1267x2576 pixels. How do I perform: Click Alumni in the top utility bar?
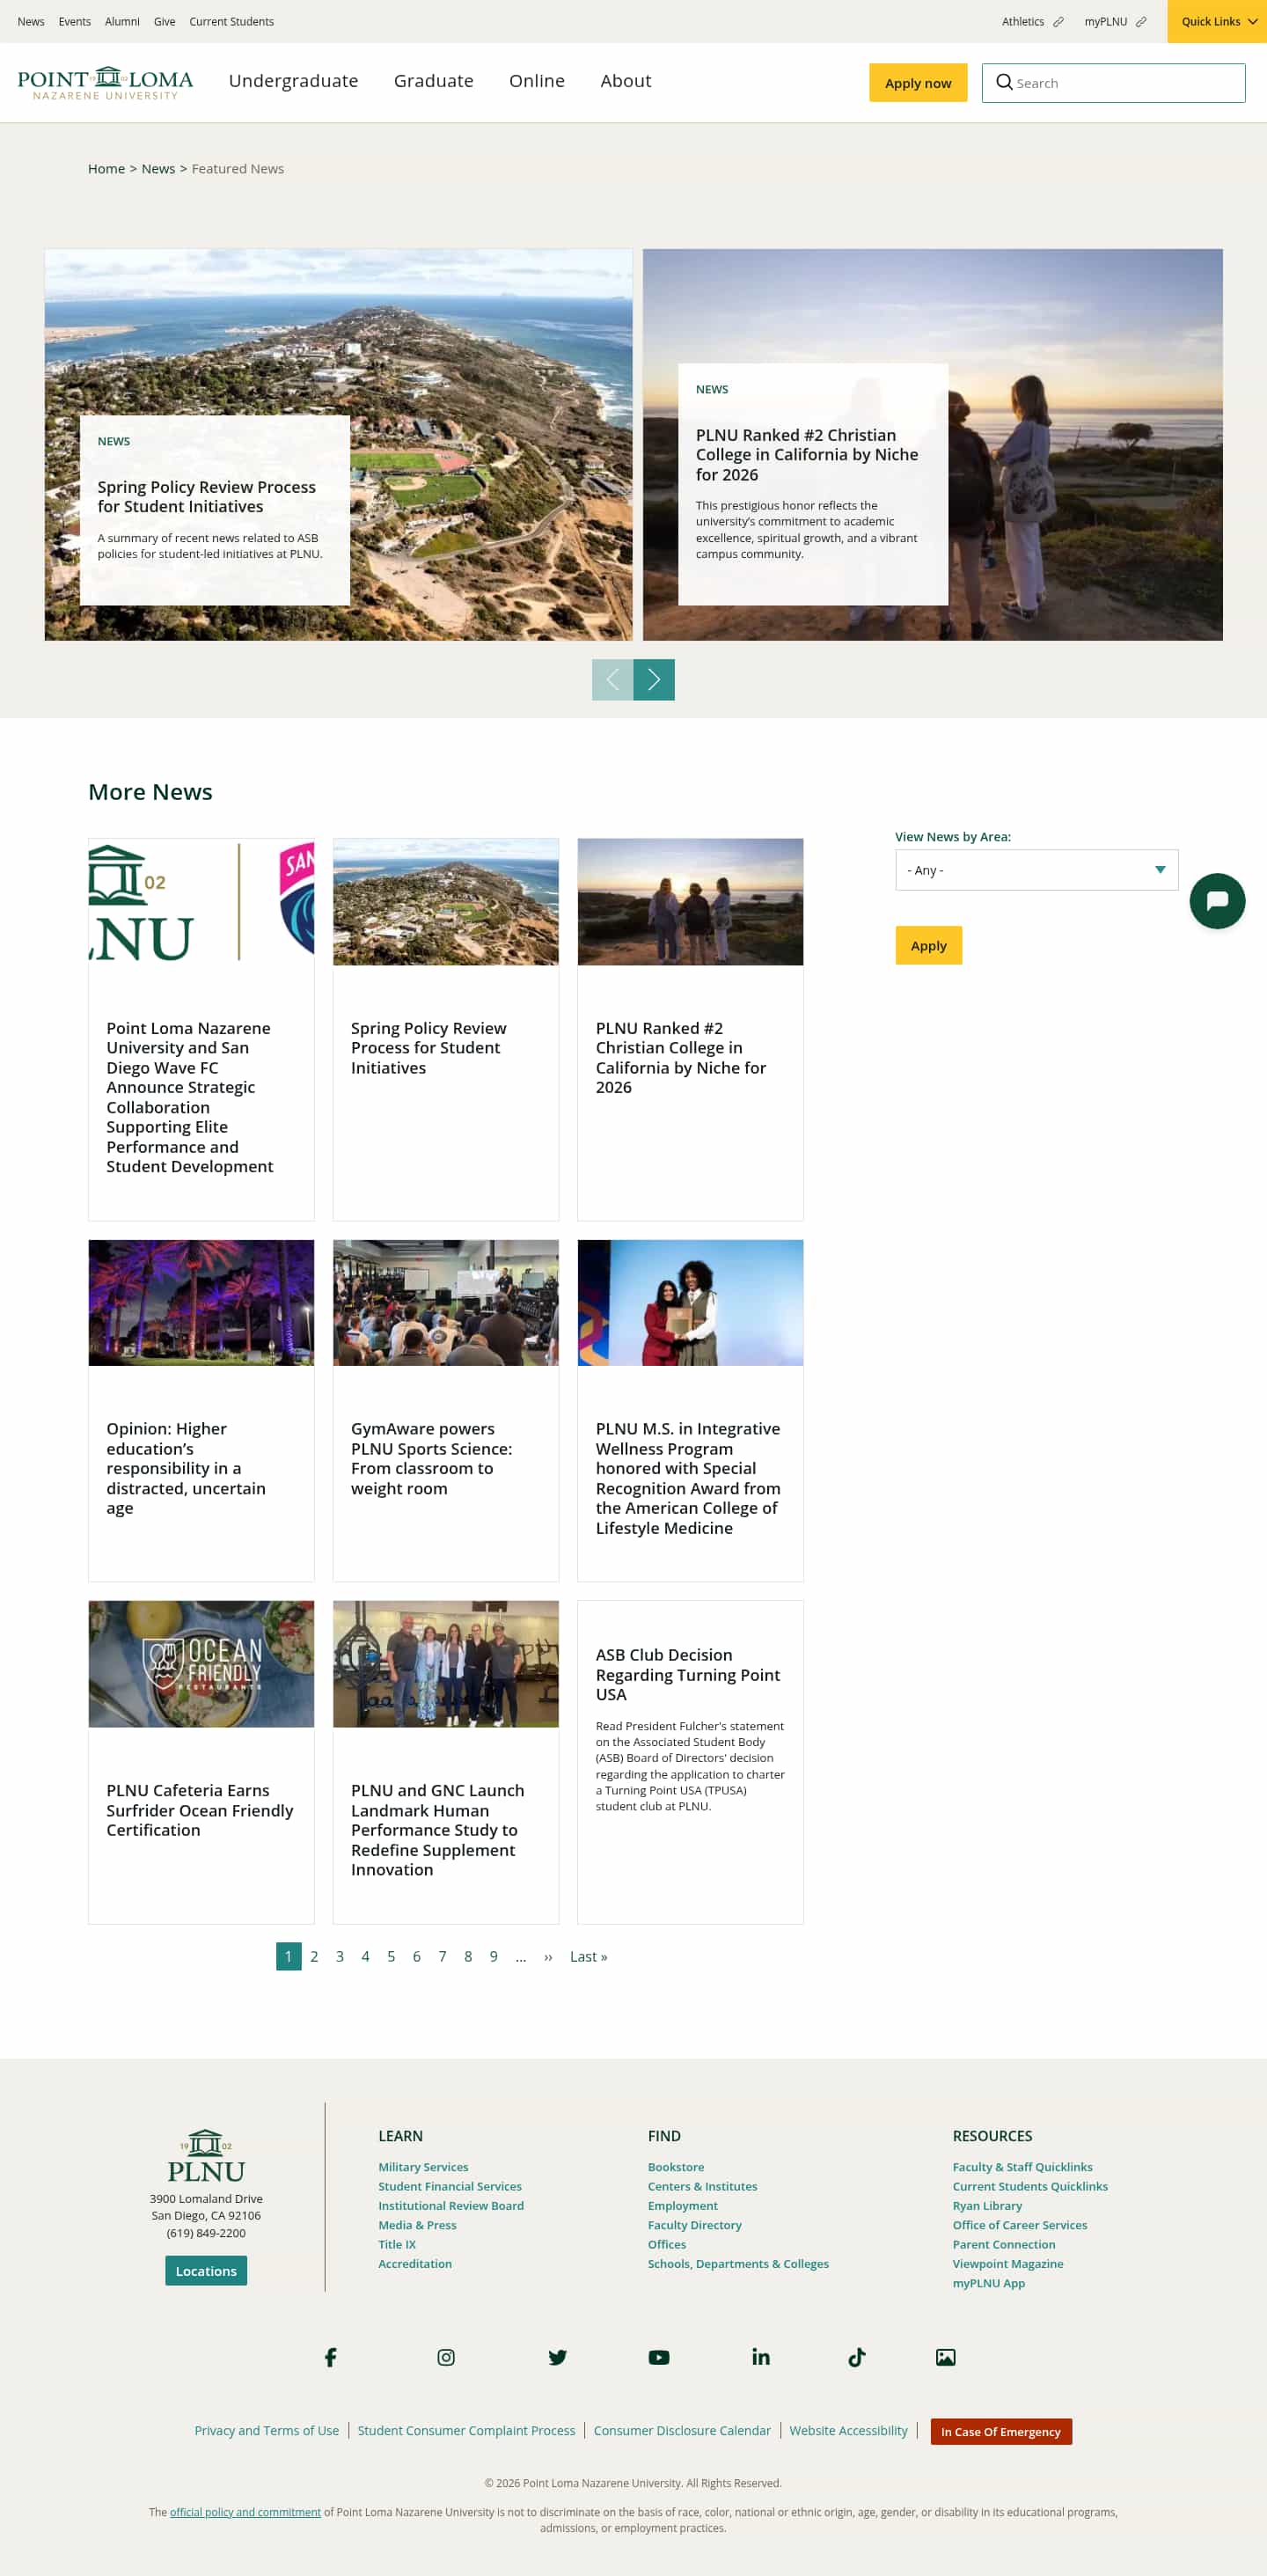(x=122, y=22)
